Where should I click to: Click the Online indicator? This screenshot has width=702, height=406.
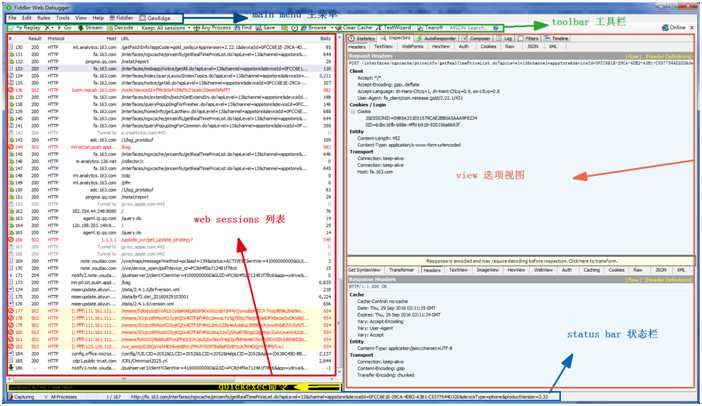tap(674, 28)
